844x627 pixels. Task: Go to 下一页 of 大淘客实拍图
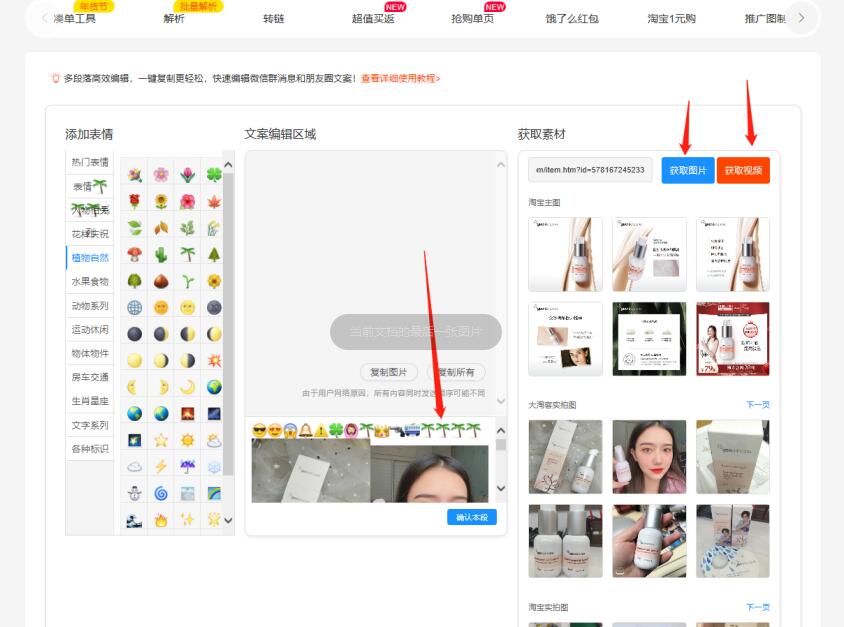758,405
